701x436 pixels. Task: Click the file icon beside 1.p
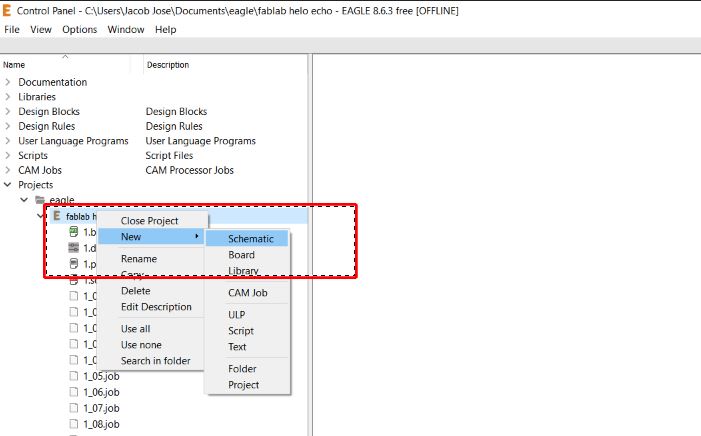[74, 264]
